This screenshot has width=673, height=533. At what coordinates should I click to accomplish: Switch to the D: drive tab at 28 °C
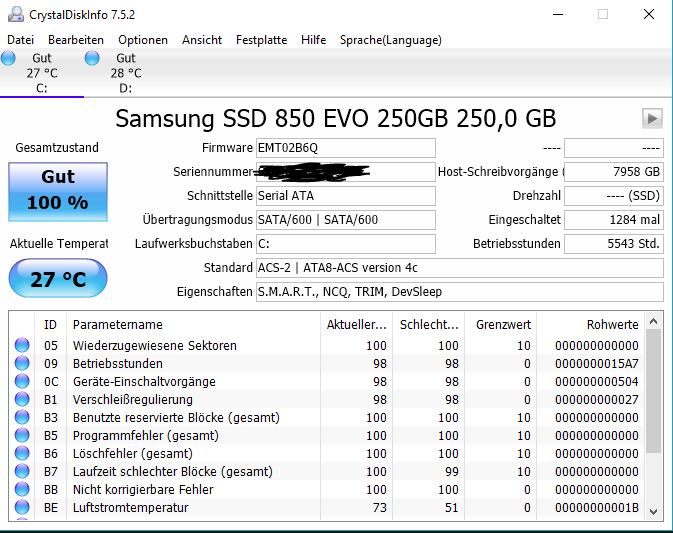[125, 73]
